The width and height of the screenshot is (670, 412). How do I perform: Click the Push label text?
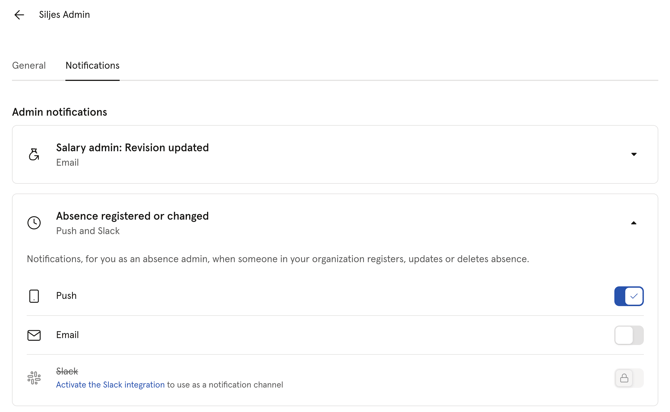coord(66,296)
